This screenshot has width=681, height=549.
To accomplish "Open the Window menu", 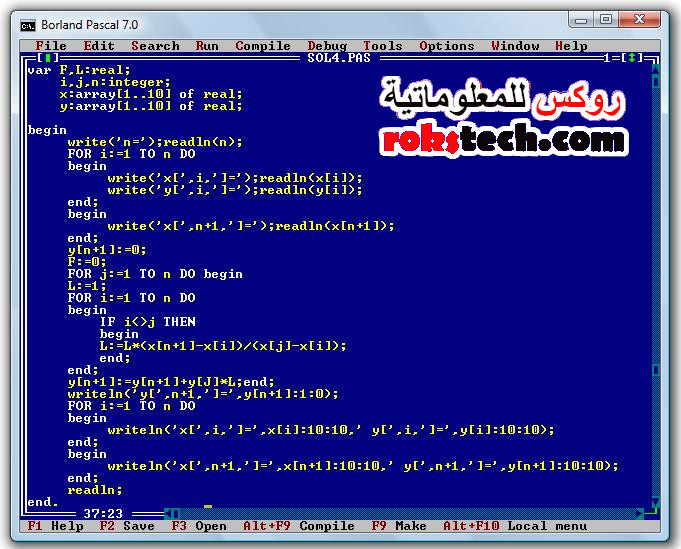I will (x=515, y=46).
